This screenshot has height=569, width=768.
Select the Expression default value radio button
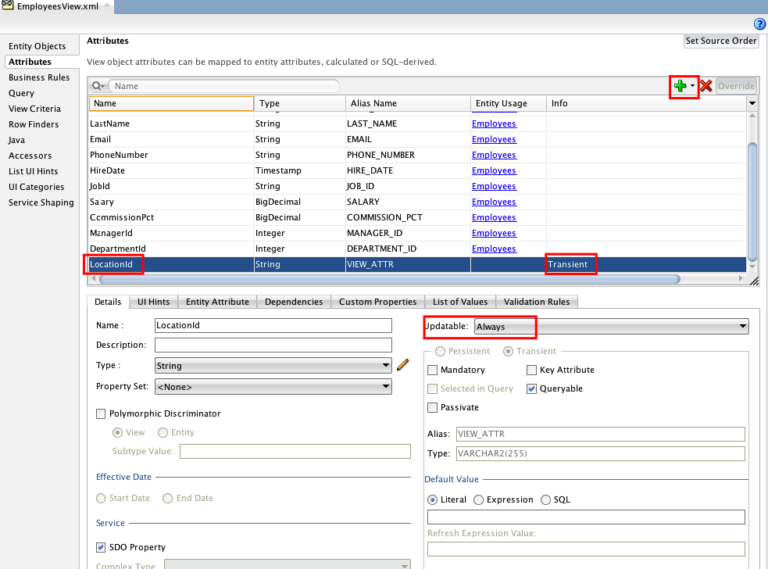[x=479, y=500]
